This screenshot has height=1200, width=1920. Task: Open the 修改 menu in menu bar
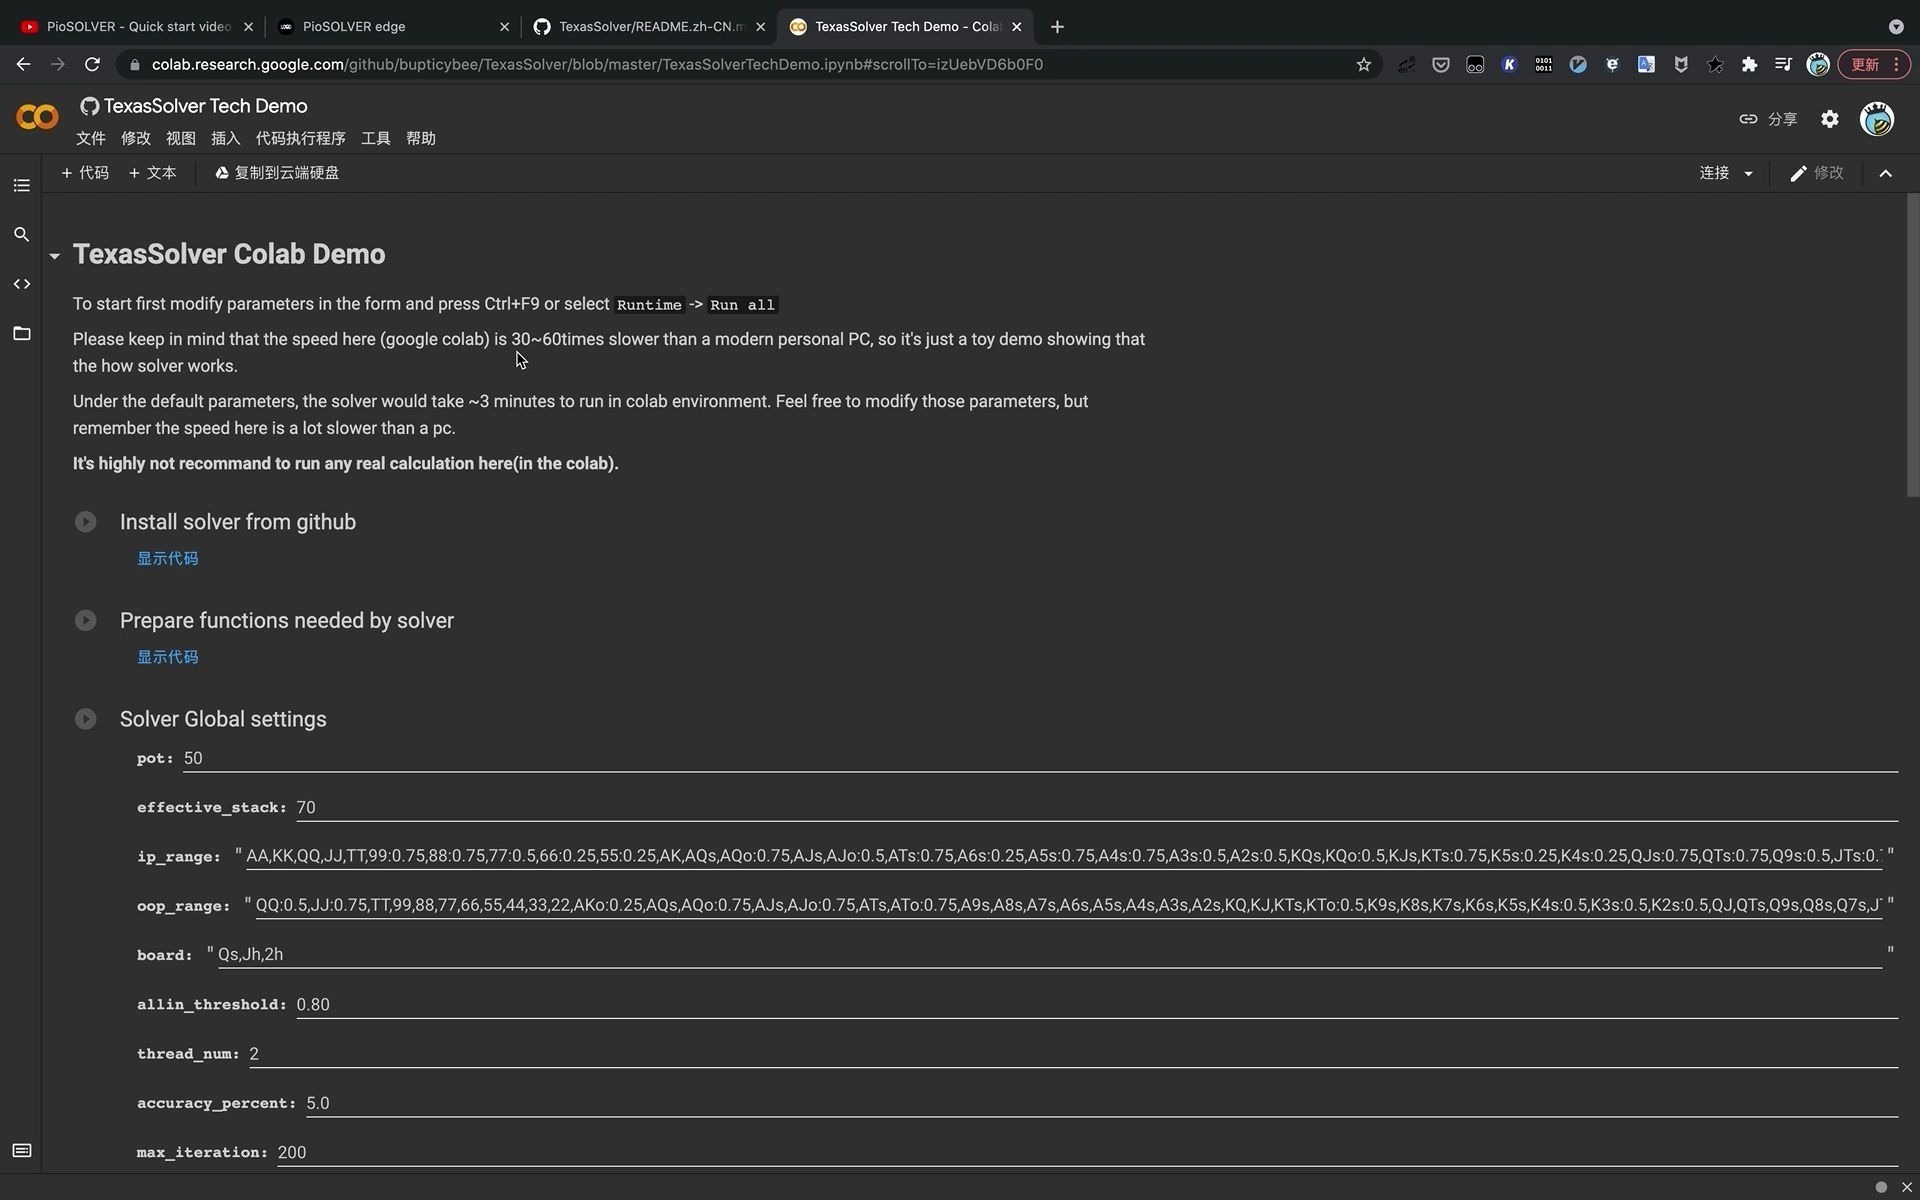[x=135, y=139]
